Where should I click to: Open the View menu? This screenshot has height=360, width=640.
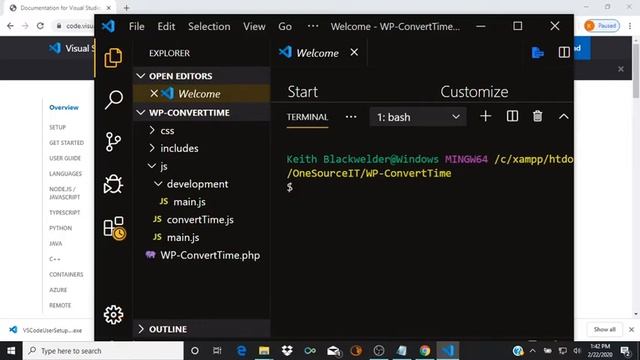254,27
